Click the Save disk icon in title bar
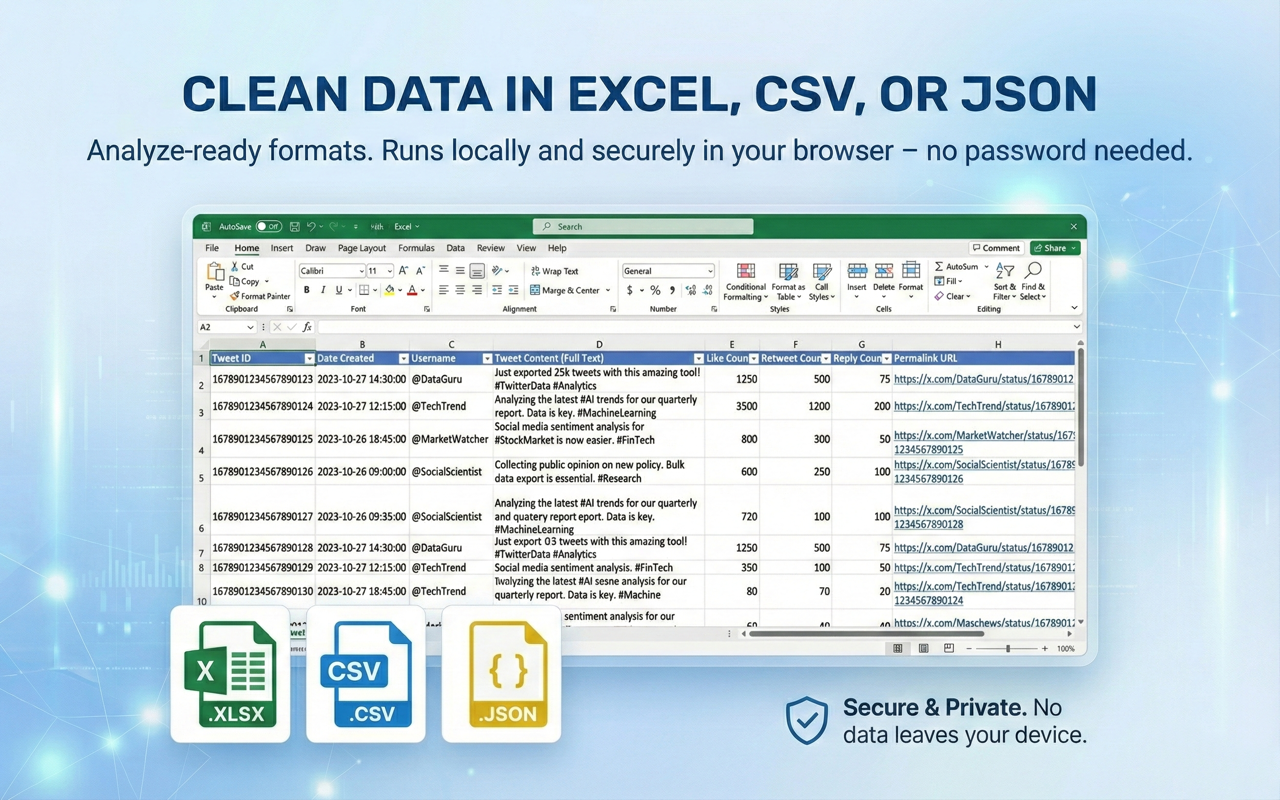The image size is (1280, 800). click(x=296, y=227)
